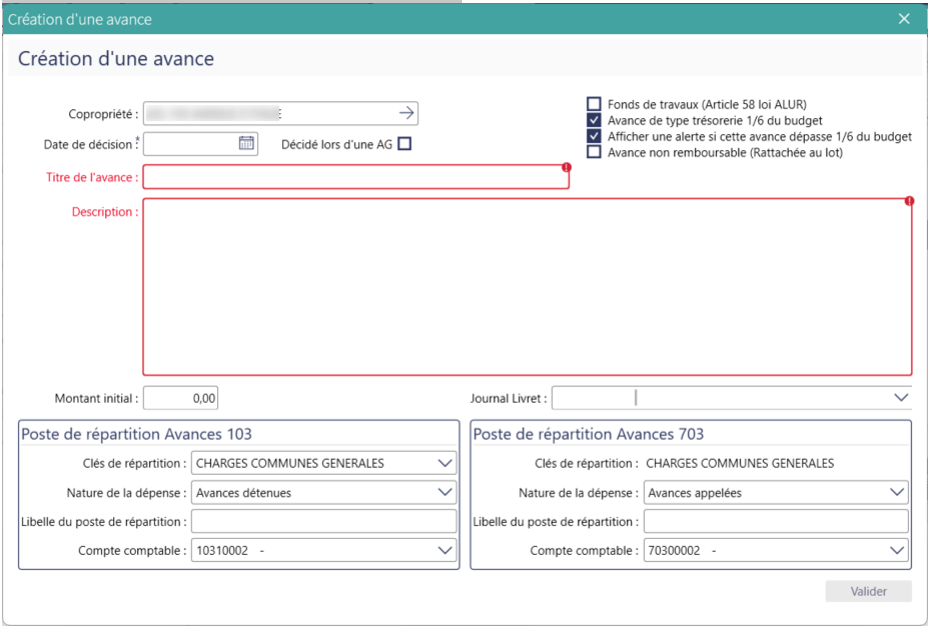Viewport: 935px width, 633px height.
Task: Open Clés de répartition dropdown in Avances 103
Action: point(444,463)
